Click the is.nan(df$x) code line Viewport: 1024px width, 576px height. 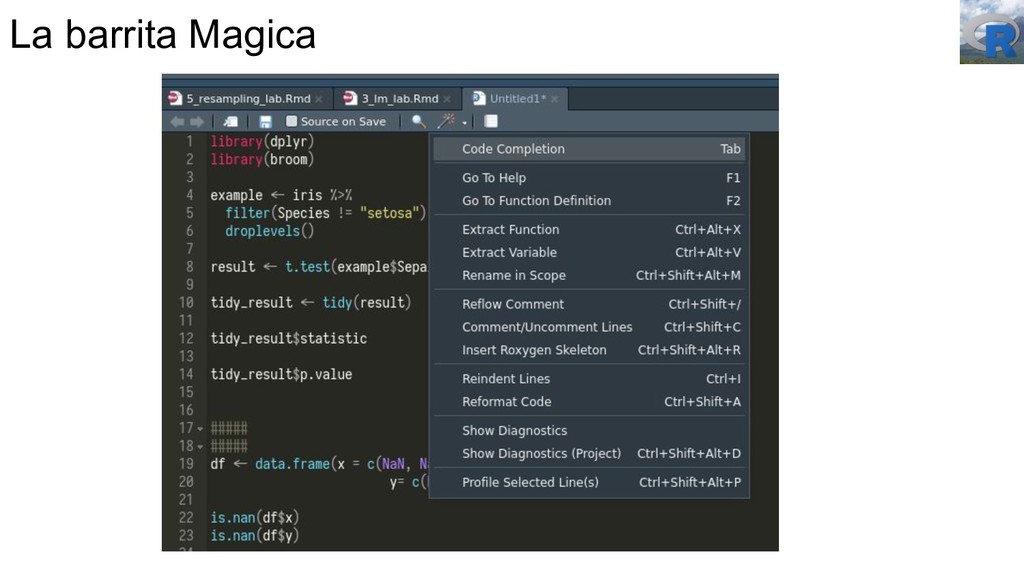click(x=255, y=518)
